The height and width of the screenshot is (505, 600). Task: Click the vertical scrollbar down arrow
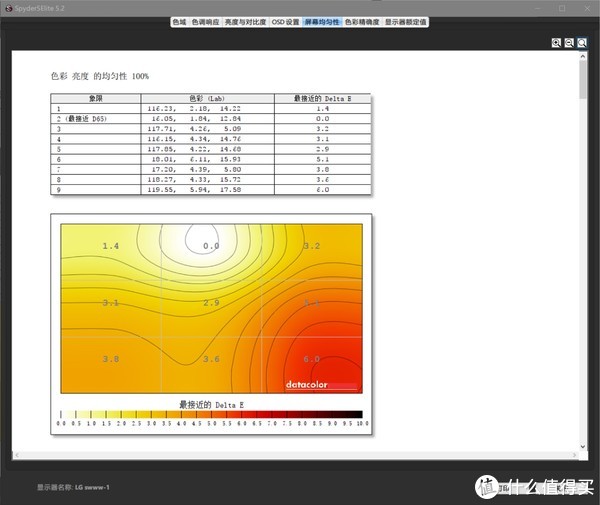click(583, 446)
